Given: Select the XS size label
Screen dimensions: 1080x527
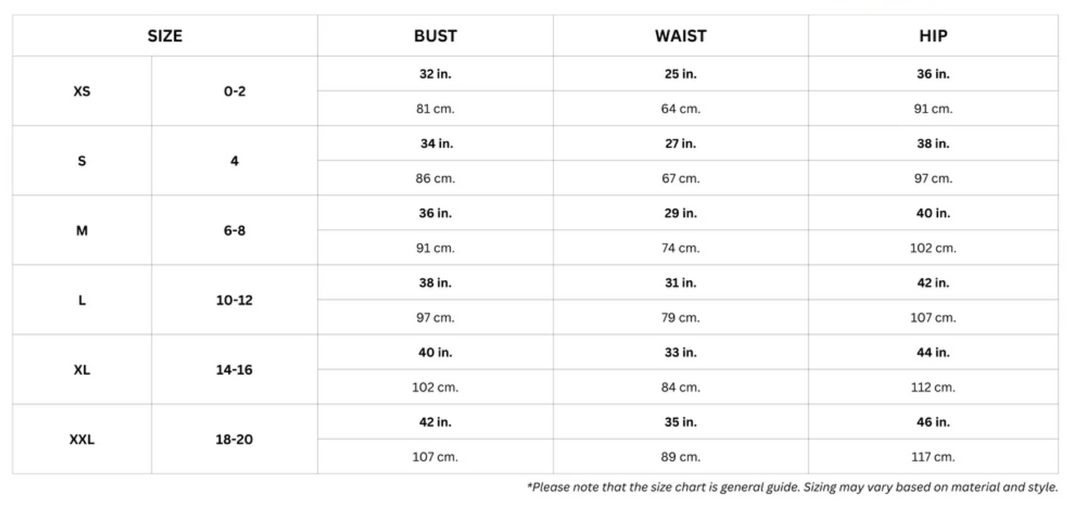Looking at the screenshot, I should click(x=82, y=91).
